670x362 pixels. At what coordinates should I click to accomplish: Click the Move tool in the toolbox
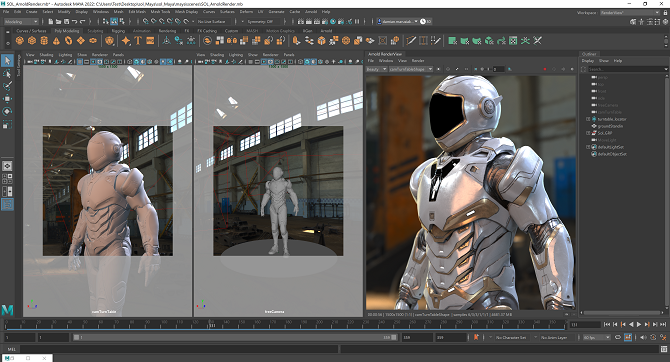7,99
